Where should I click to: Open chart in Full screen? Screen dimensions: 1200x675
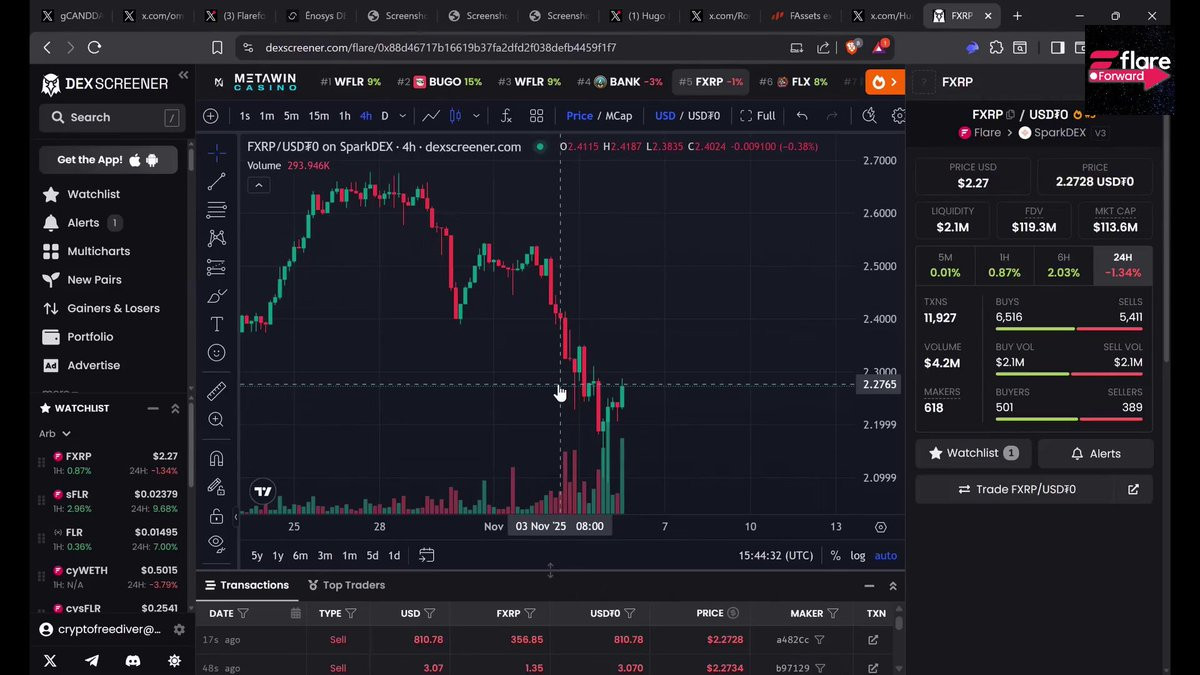tap(758, 116)
